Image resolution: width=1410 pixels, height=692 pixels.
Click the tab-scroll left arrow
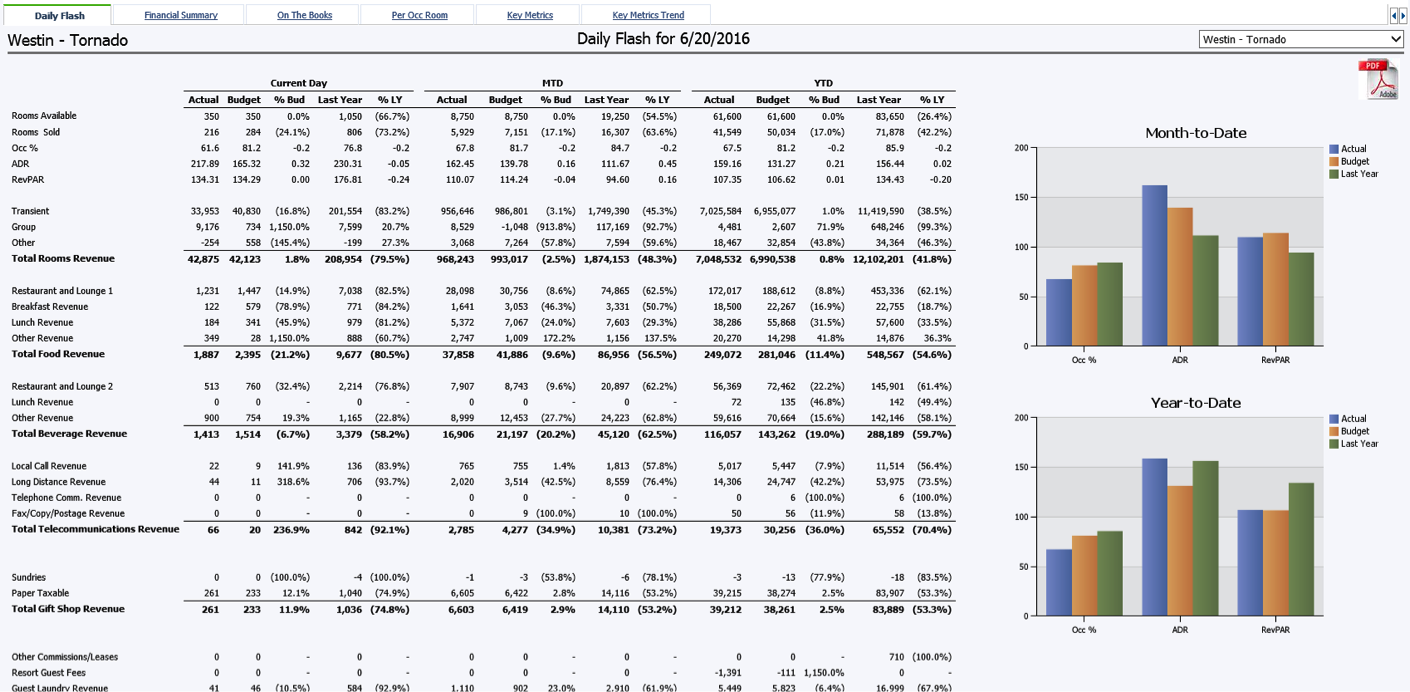coord(1394,15)
